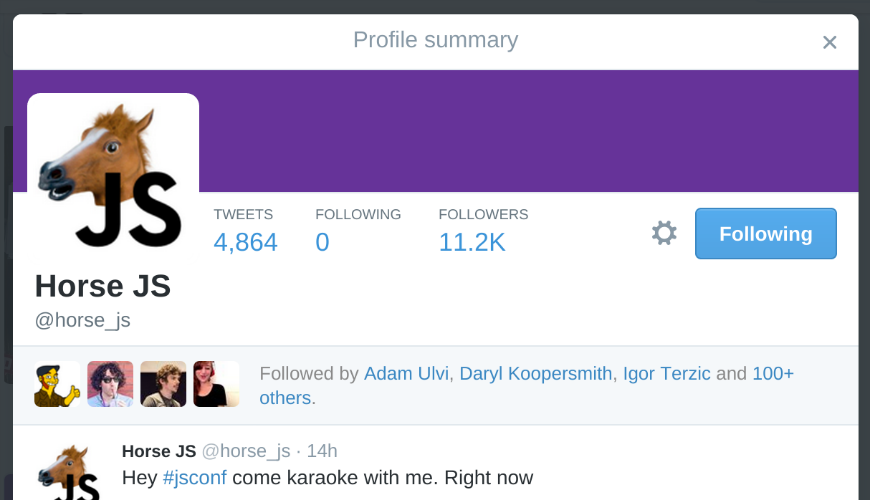
Task: Click the third follower avatar with dark background
Action: click(163, 384)
